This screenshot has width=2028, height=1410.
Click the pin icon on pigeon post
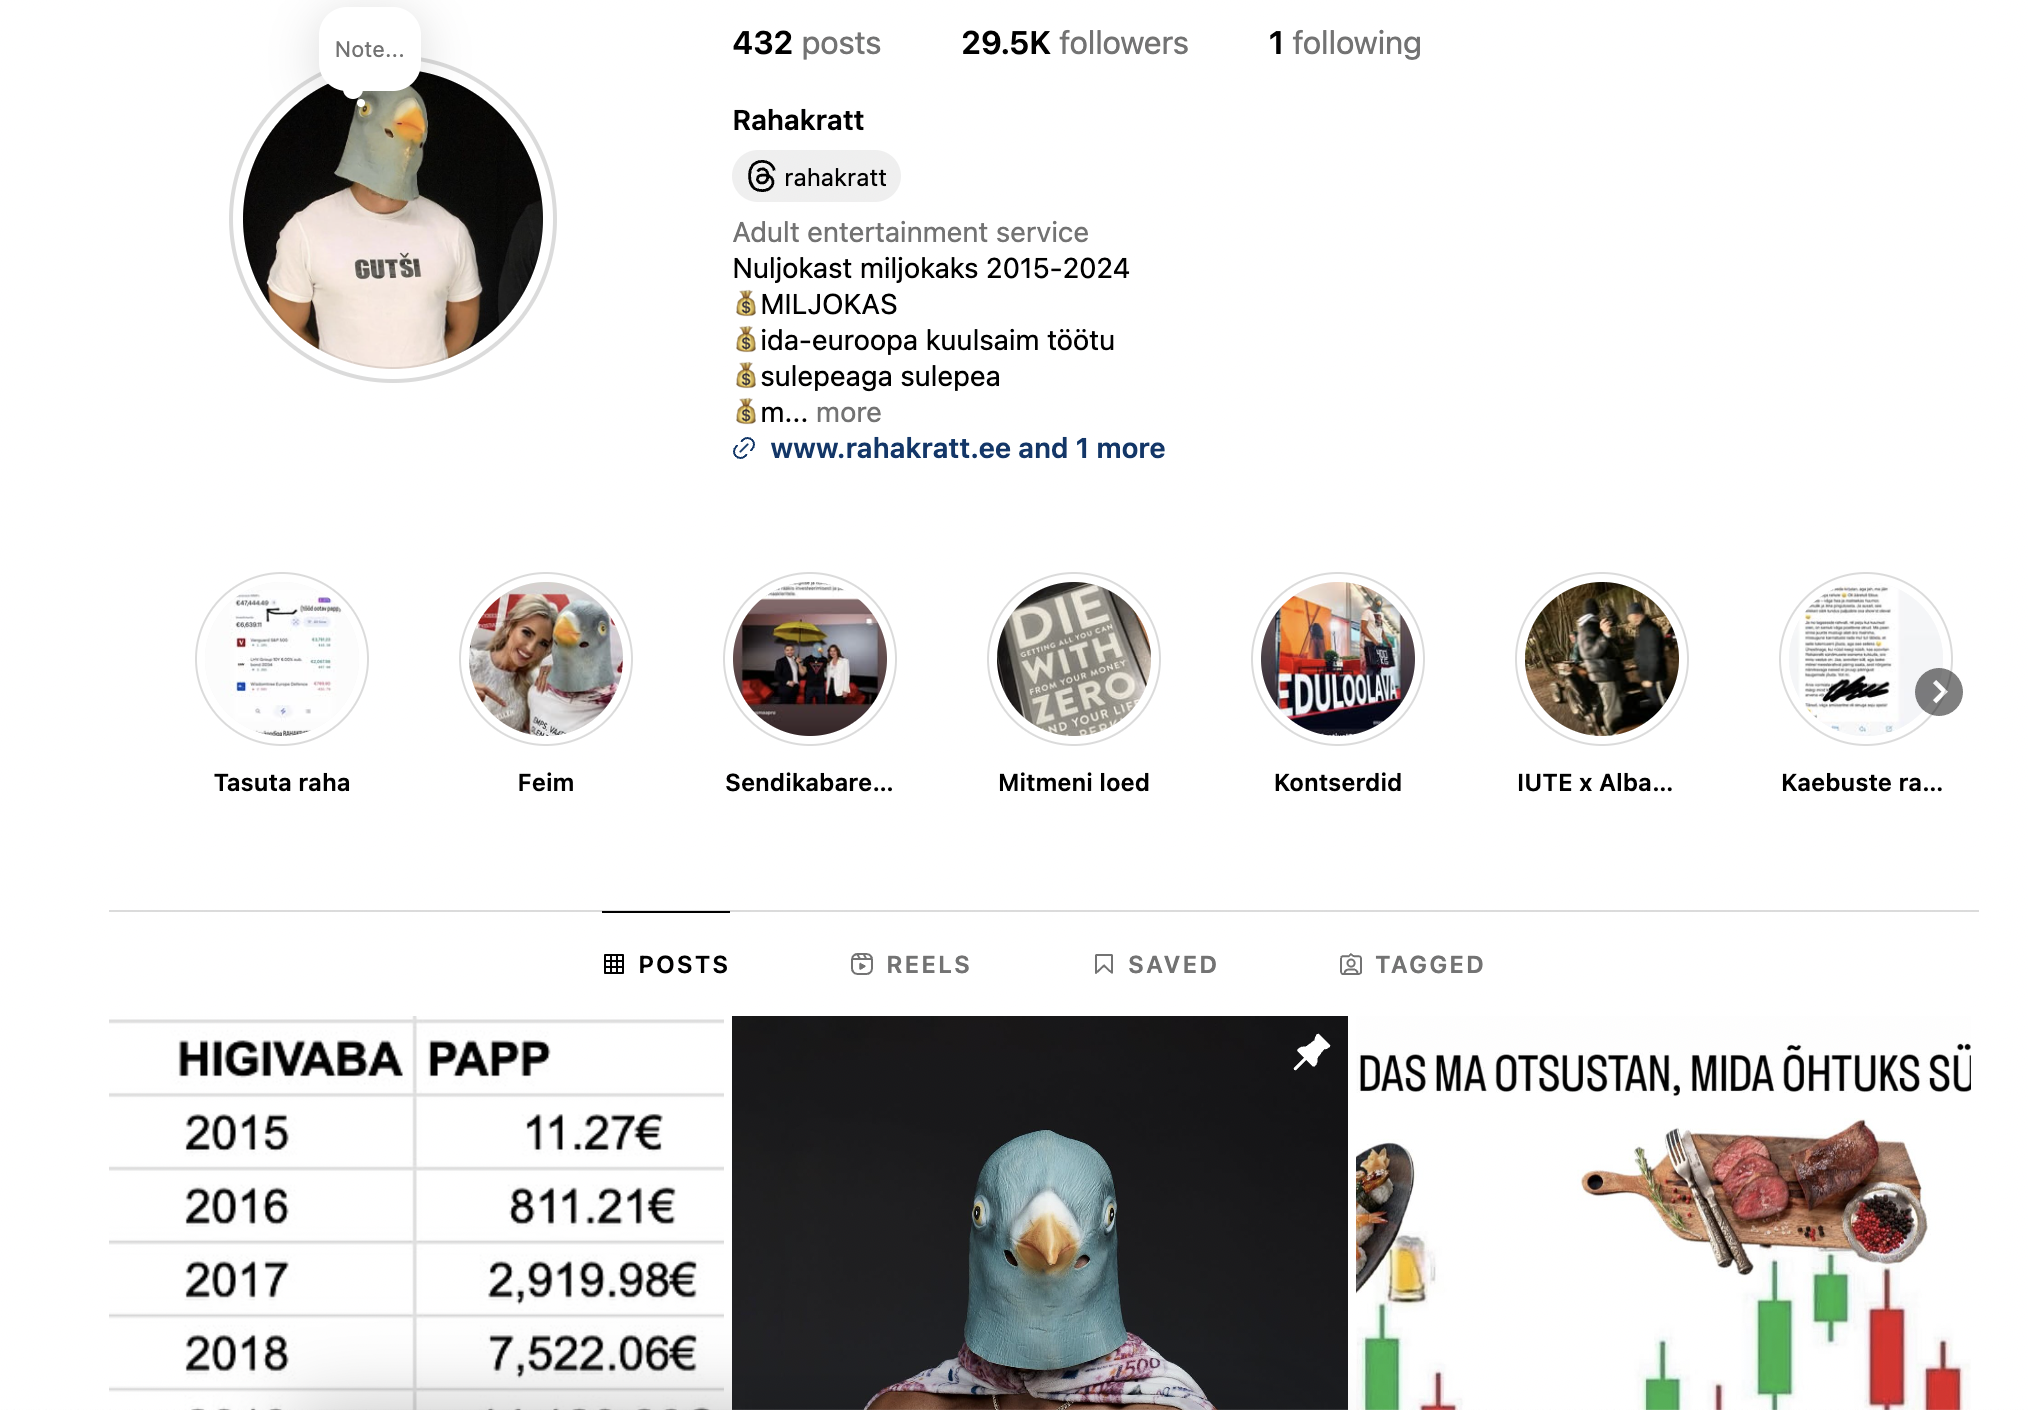tap(1311, 1052)
